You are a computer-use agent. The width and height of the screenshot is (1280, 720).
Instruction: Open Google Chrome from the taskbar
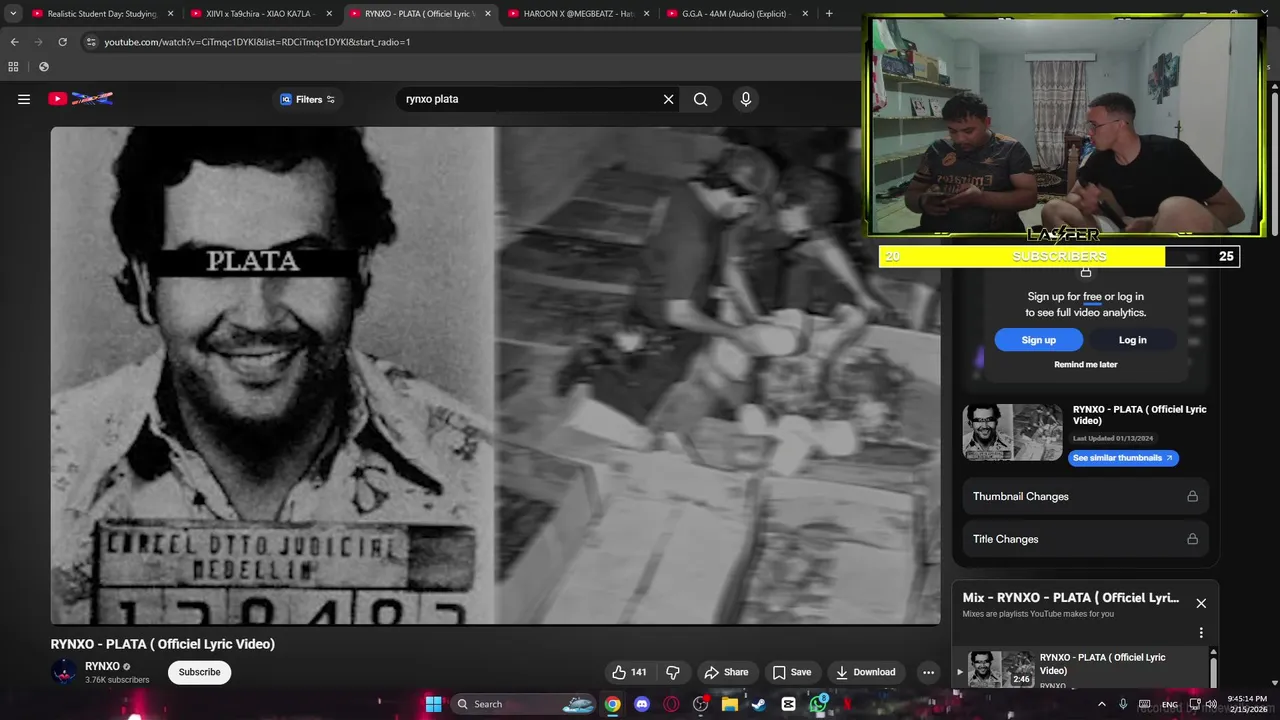(612, 704)
